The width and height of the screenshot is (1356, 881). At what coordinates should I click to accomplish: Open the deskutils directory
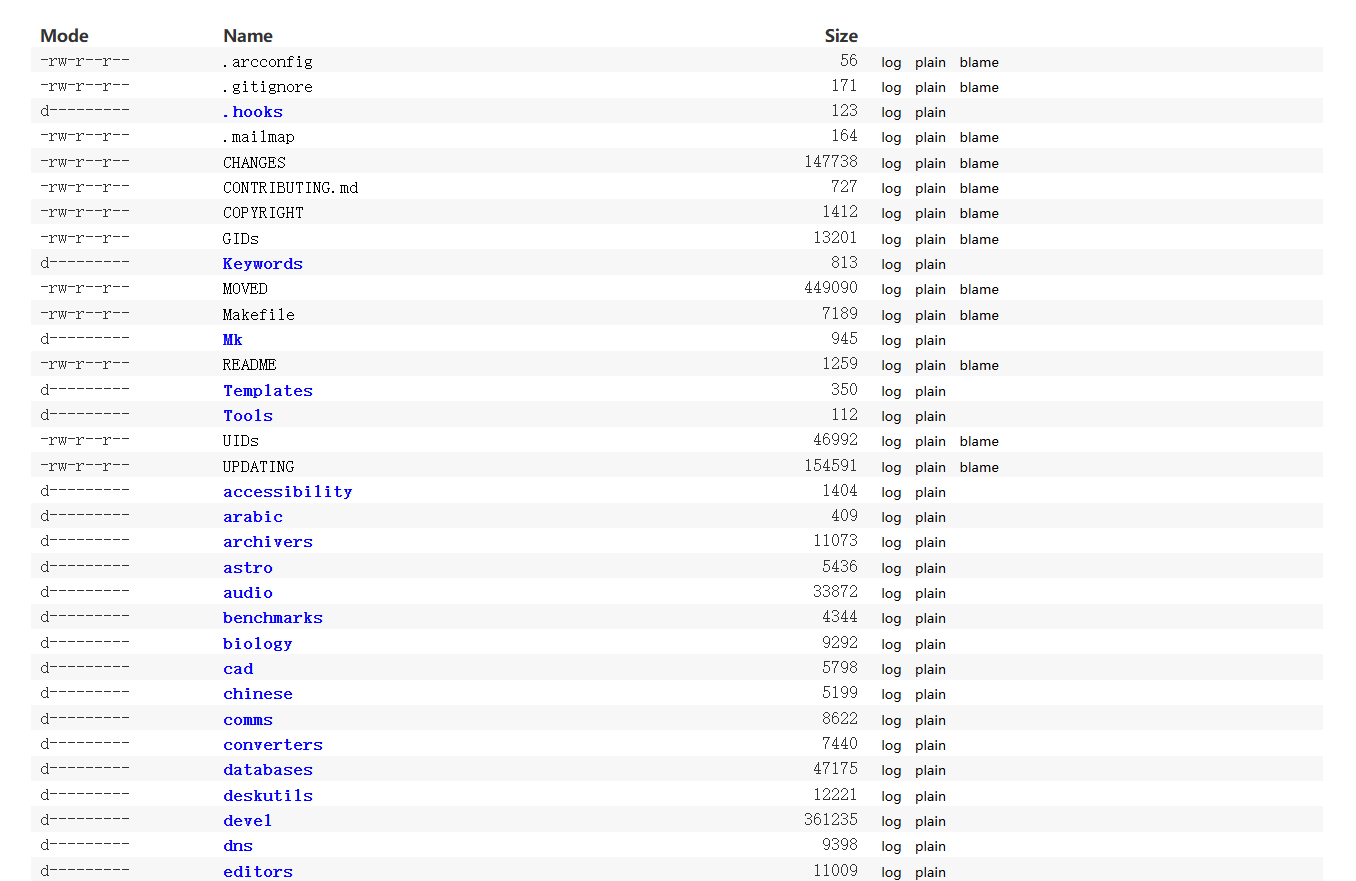click(x=267, y=796)
